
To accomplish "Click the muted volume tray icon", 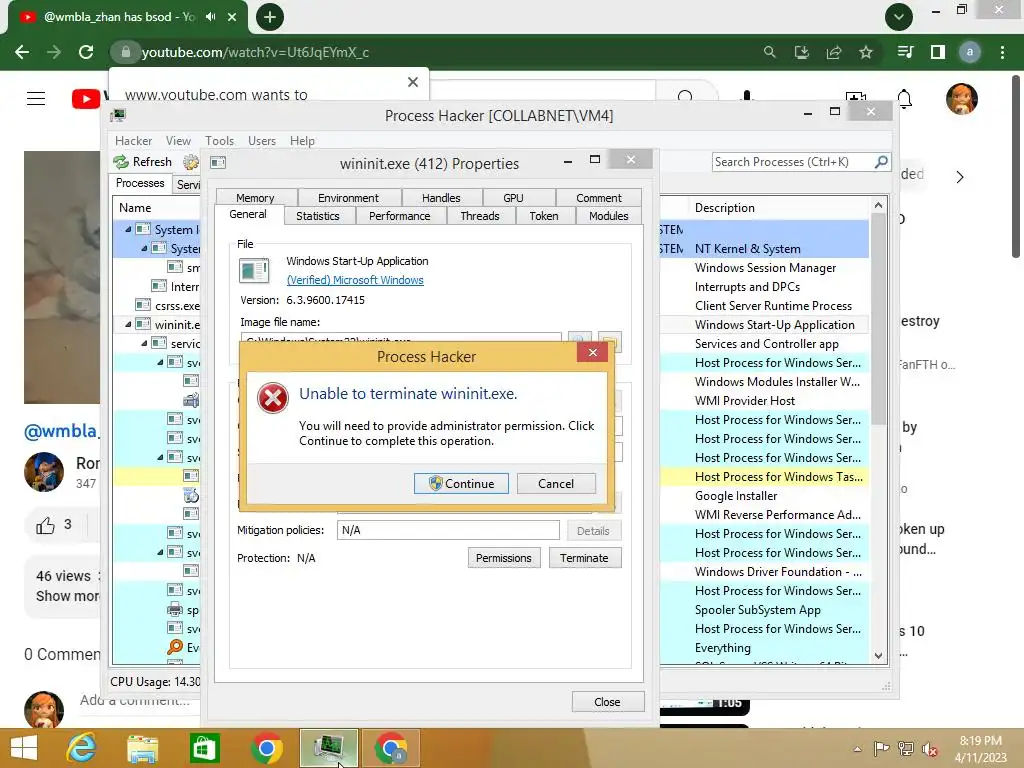I will click(x=930, y=749).
